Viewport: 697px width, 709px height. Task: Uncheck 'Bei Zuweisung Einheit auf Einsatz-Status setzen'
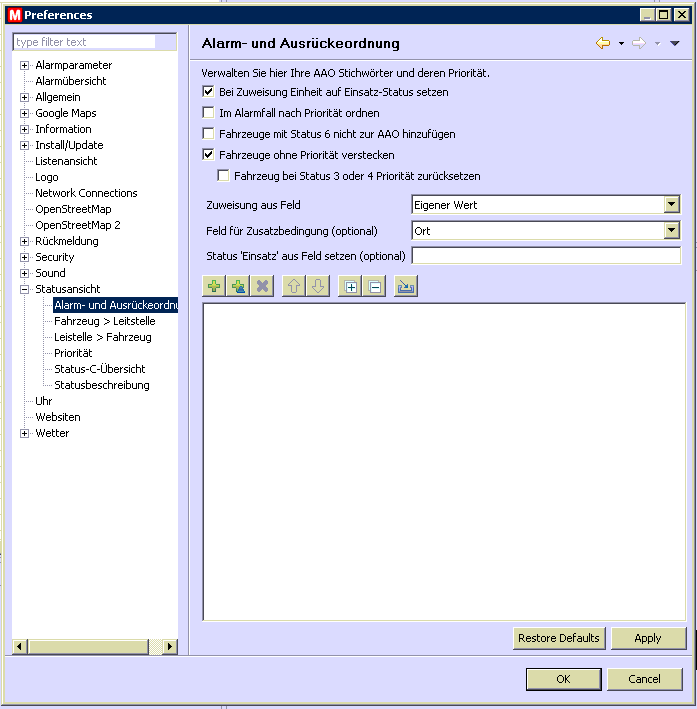click(x=209, y=92)
